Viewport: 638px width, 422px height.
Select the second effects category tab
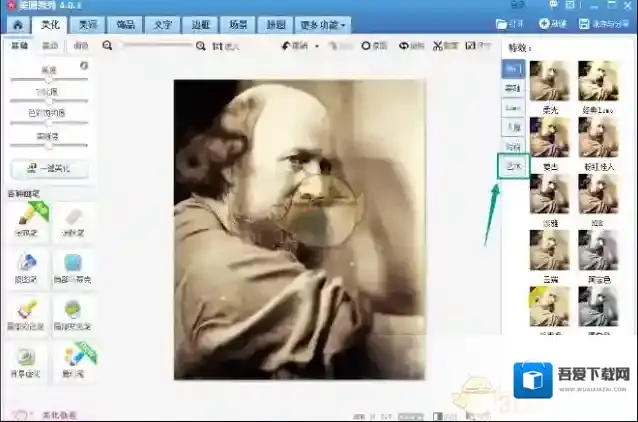coord(513,88)
